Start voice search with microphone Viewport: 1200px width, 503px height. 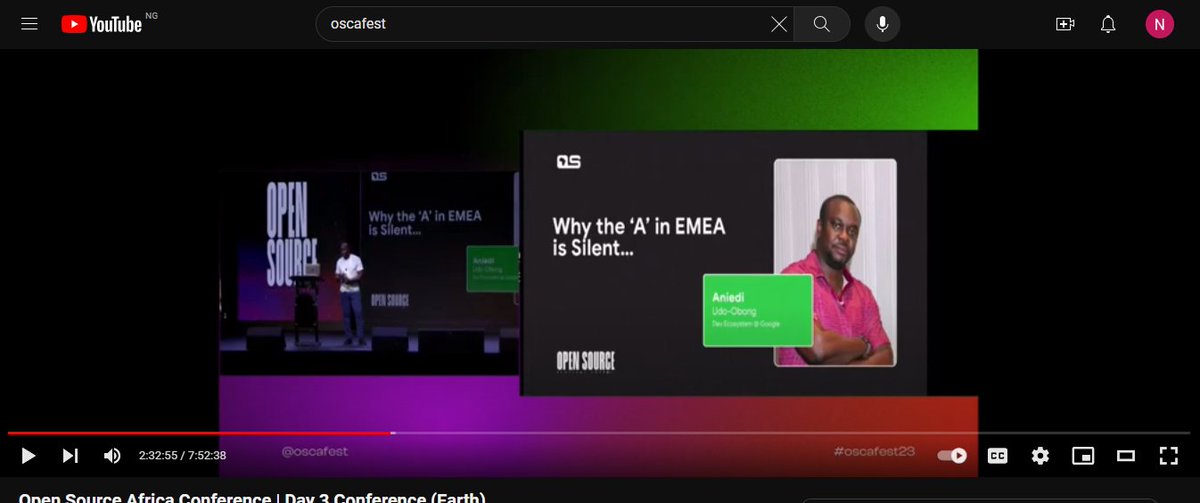(882, 24)
